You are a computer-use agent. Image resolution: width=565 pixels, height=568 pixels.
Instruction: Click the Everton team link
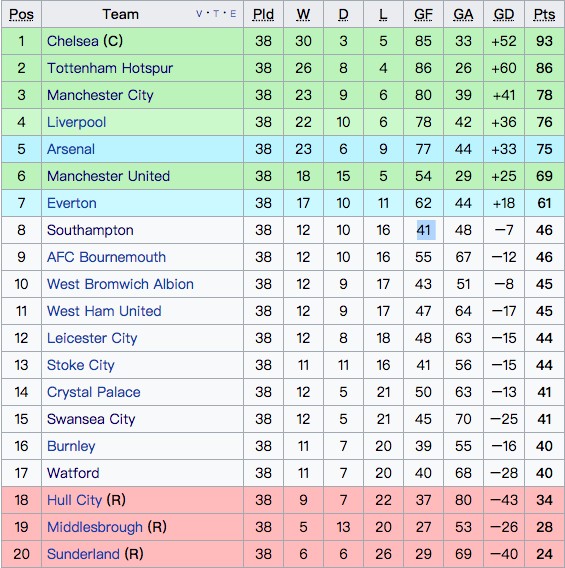click(72, 203)
